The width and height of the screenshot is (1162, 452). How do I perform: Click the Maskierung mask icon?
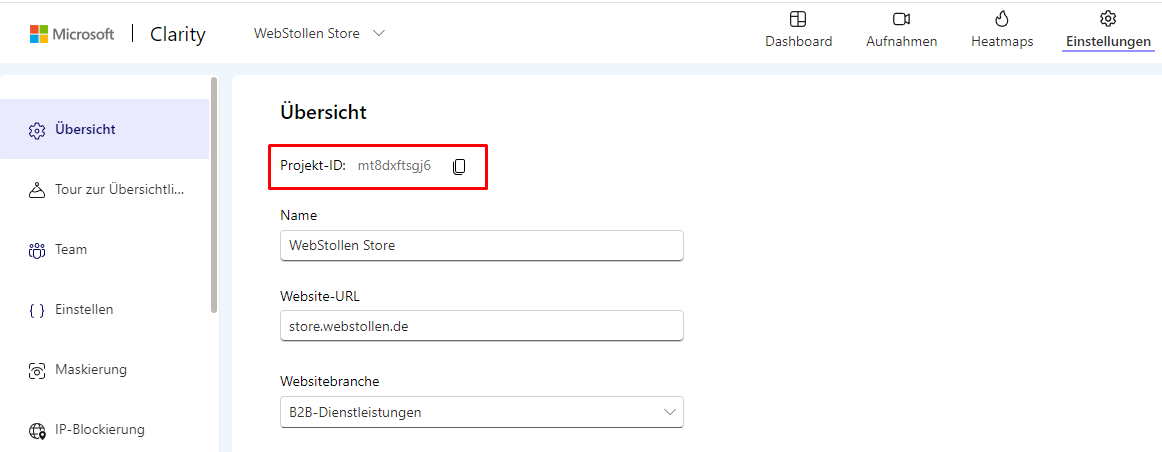37,370
